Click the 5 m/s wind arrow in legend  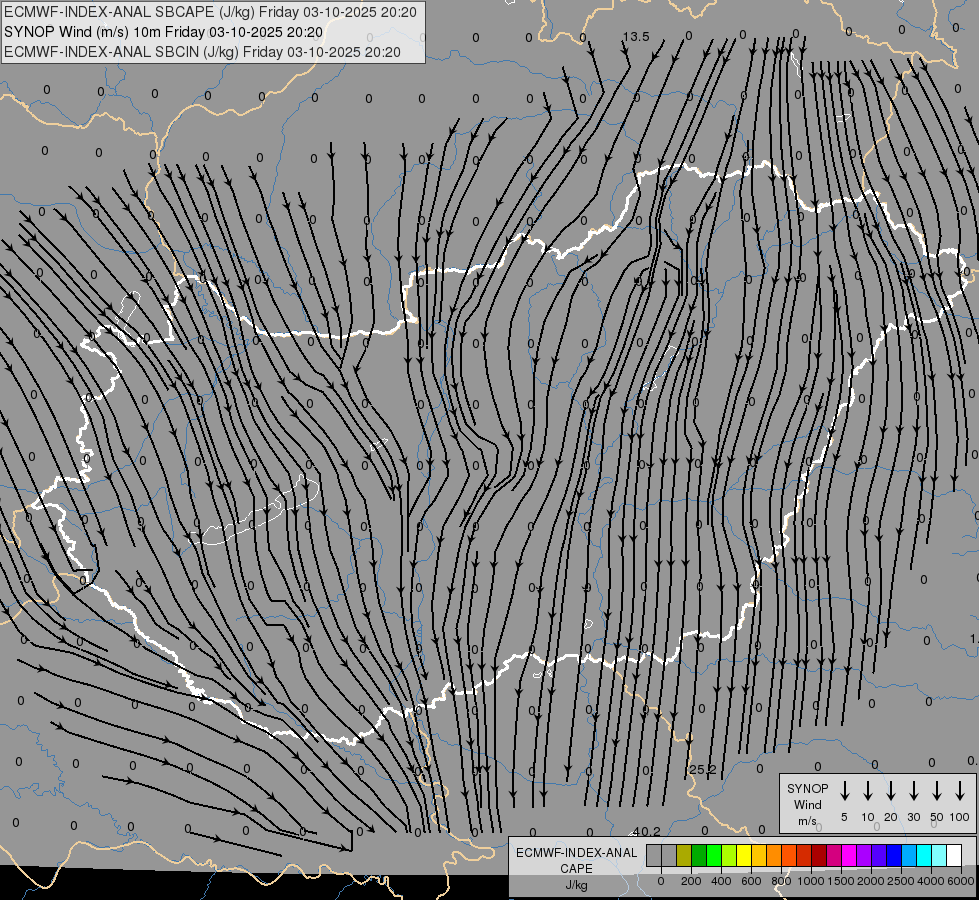[x=844, y=791]
